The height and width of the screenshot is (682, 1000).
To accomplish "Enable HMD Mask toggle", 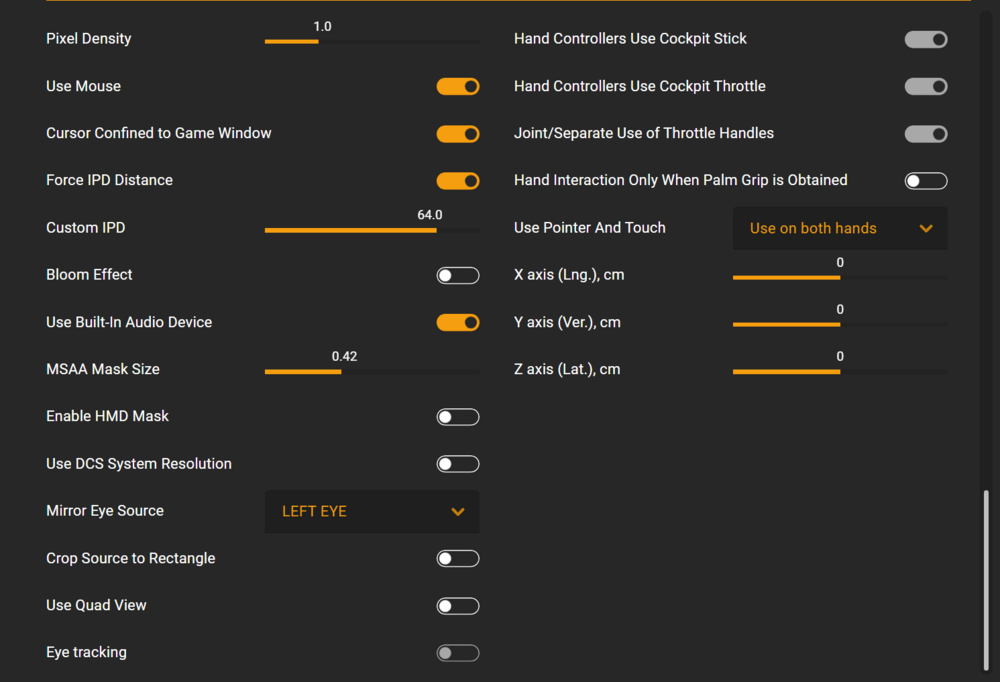I will click(458, 417).
